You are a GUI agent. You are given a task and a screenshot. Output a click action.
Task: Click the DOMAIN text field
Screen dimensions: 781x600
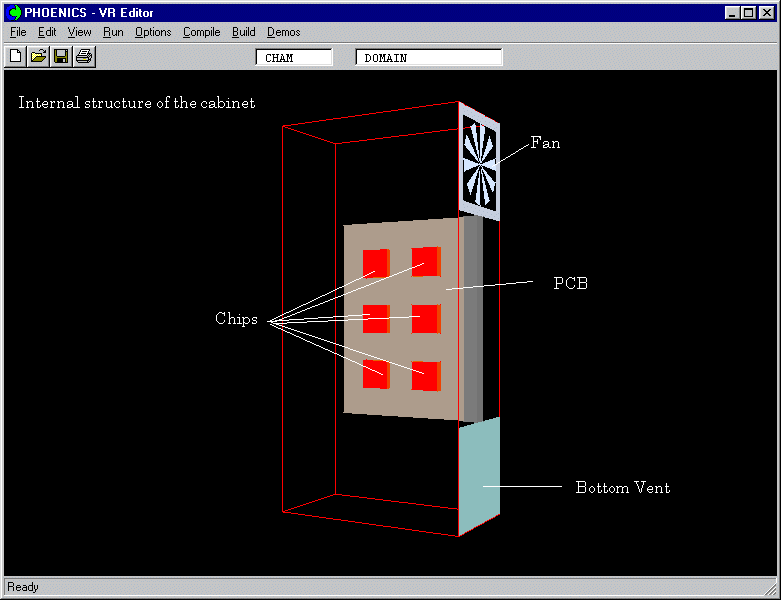pyautogui.click(x=428, y=58)
